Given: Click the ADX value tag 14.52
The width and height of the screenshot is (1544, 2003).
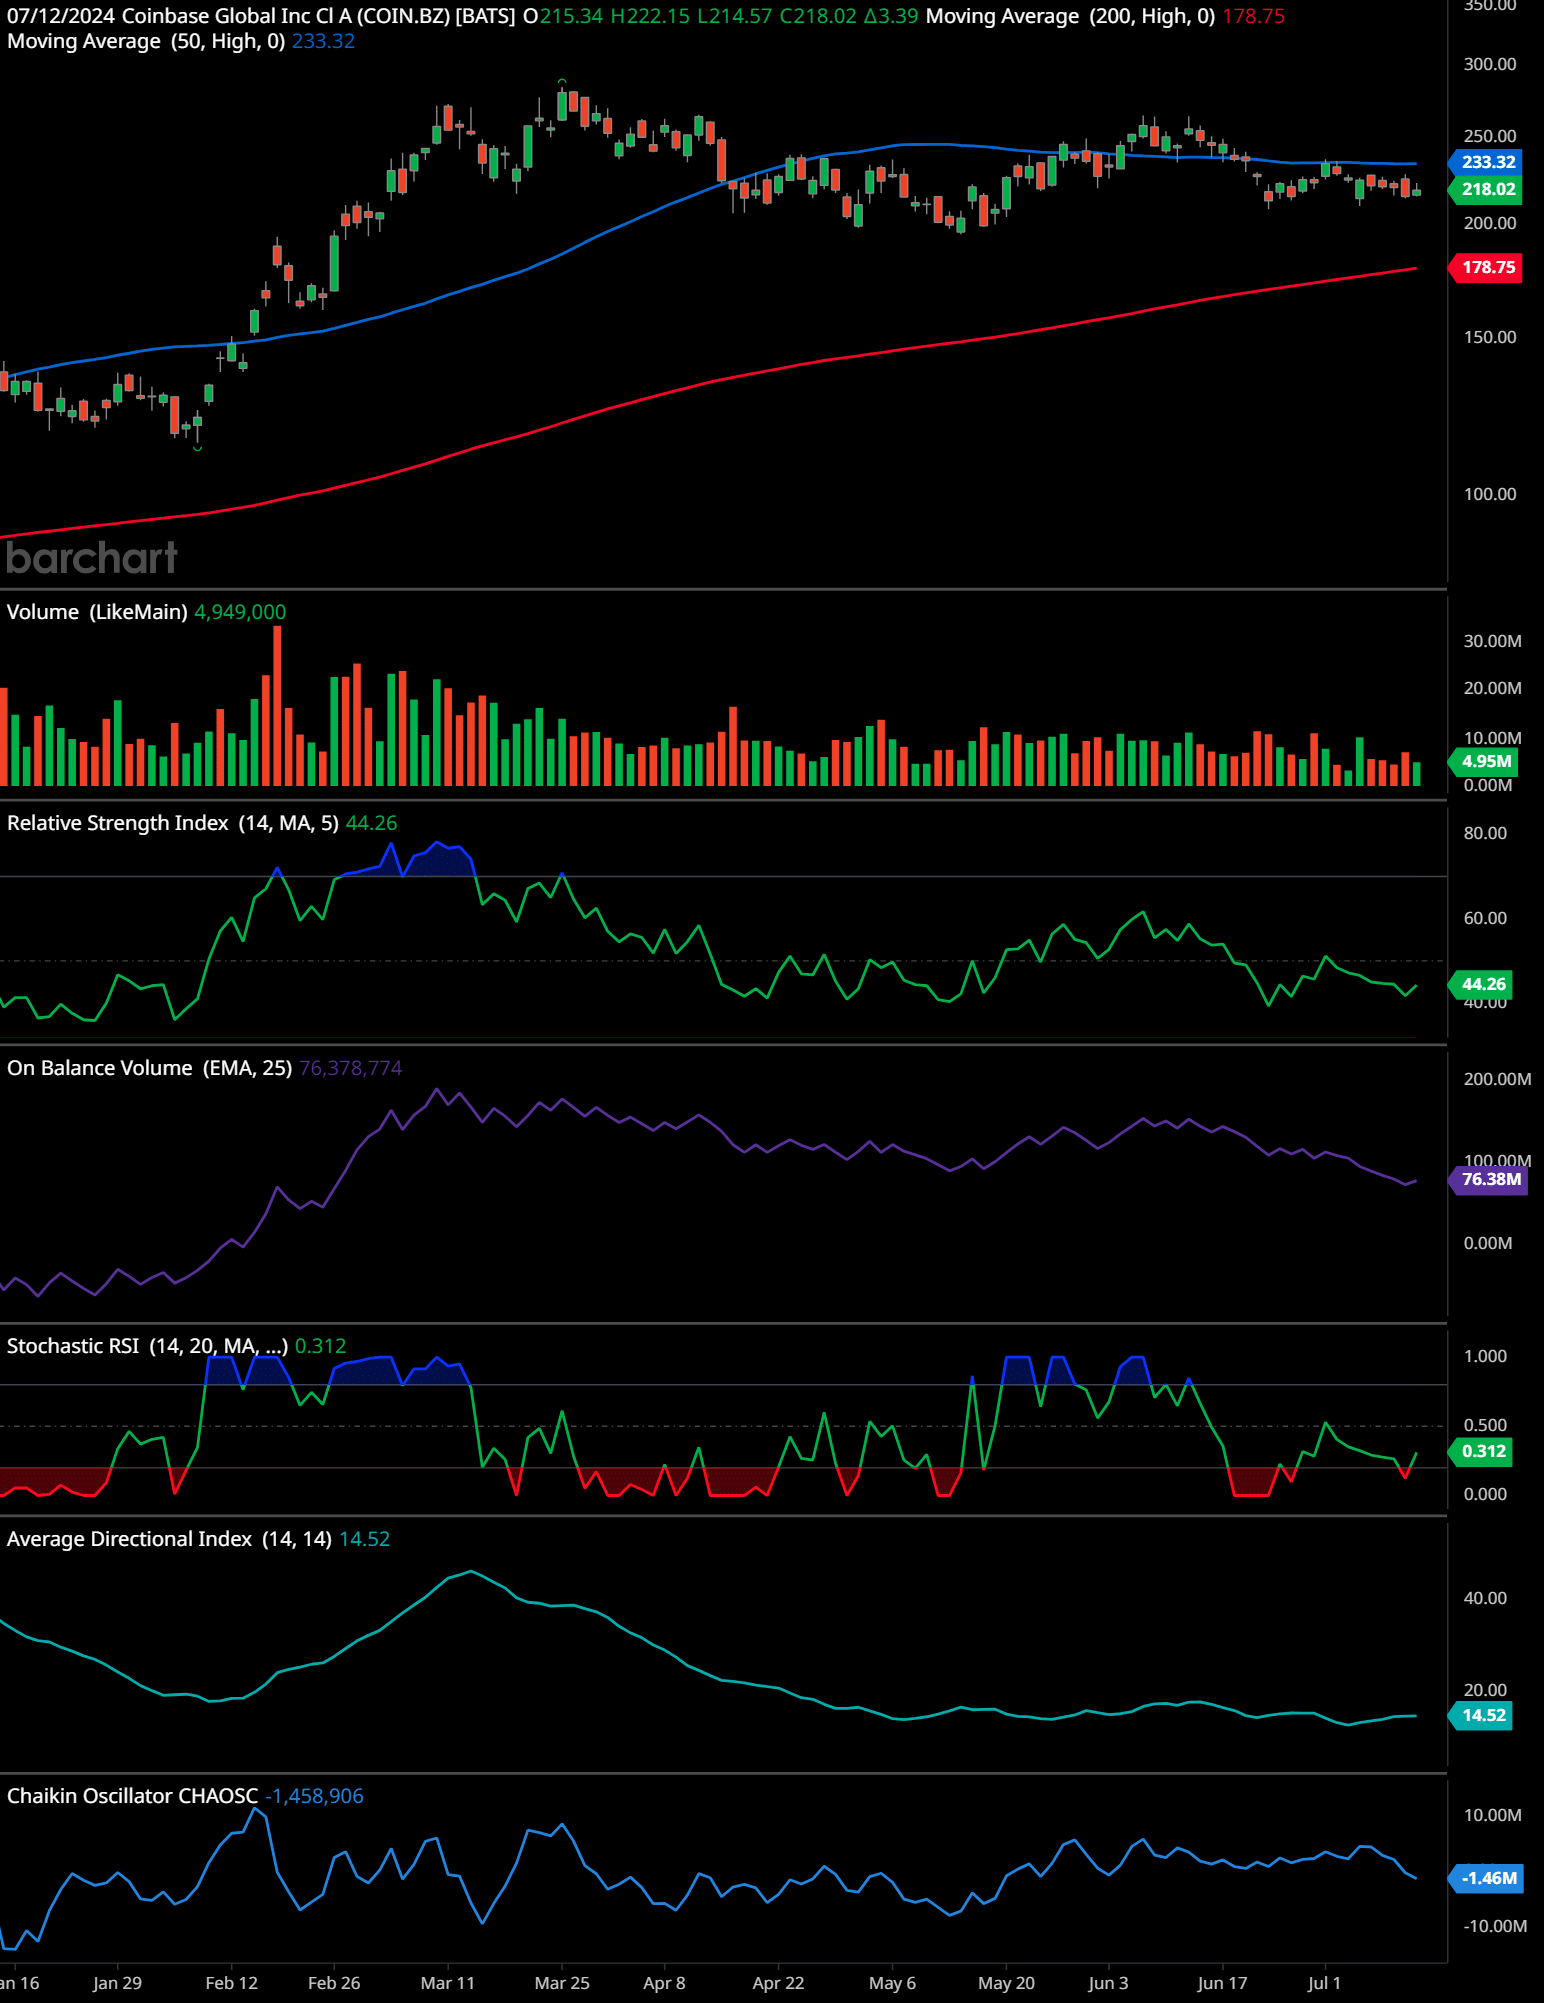Looking at the screenshot, I should coord(1482,1715).
